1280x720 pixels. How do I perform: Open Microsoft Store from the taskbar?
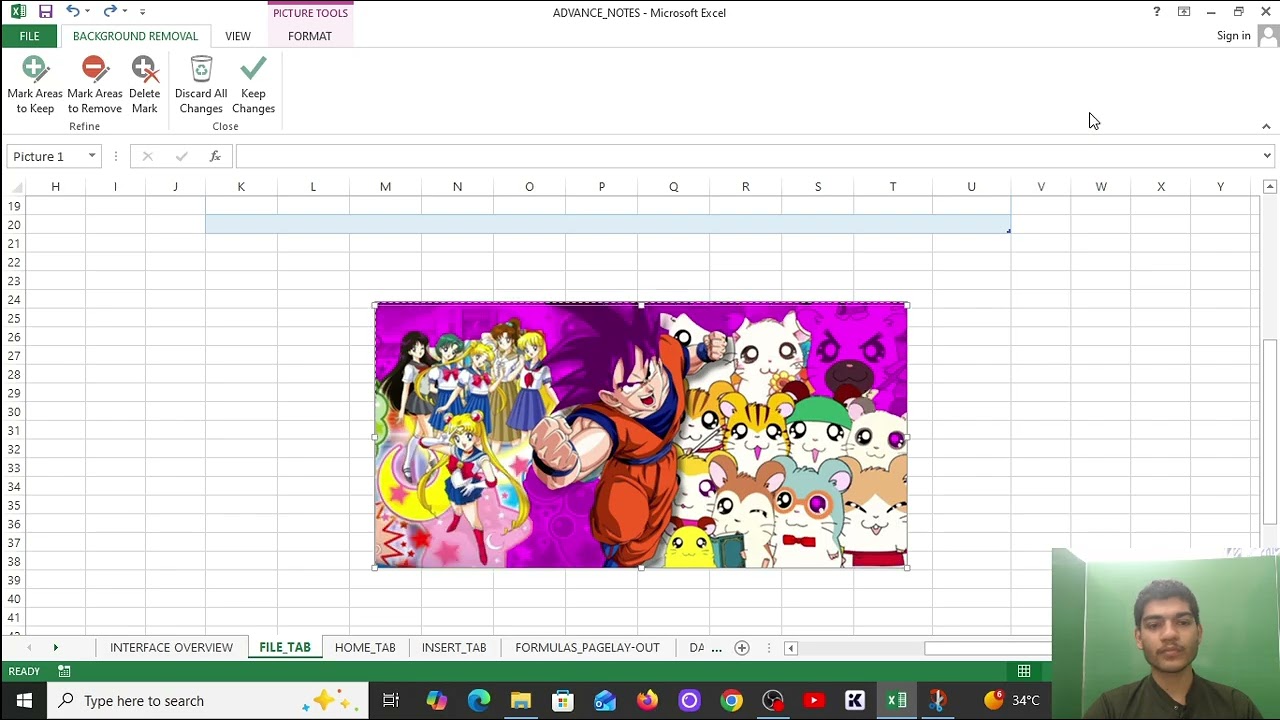tap(563, 700)
